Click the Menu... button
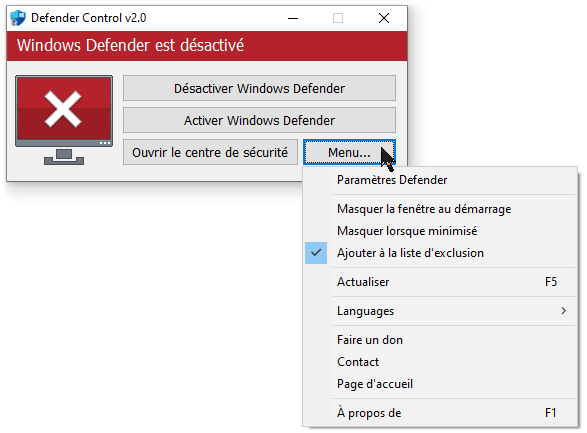Image resolution: width=587 pixels, height=433 pixels. 349,152
